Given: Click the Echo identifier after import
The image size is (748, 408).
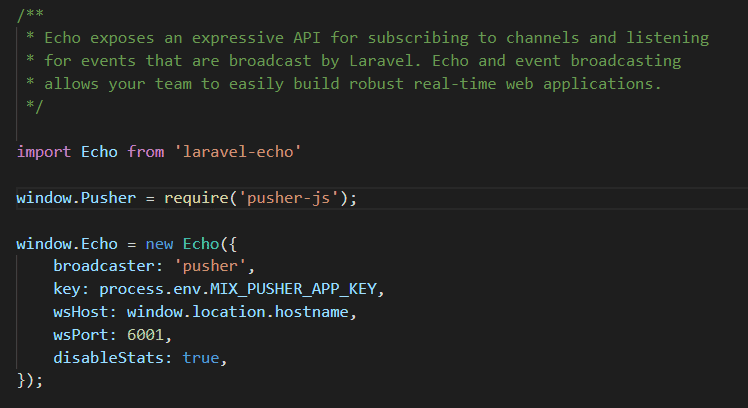Looking at the screenshot, I should coord(99,152).
